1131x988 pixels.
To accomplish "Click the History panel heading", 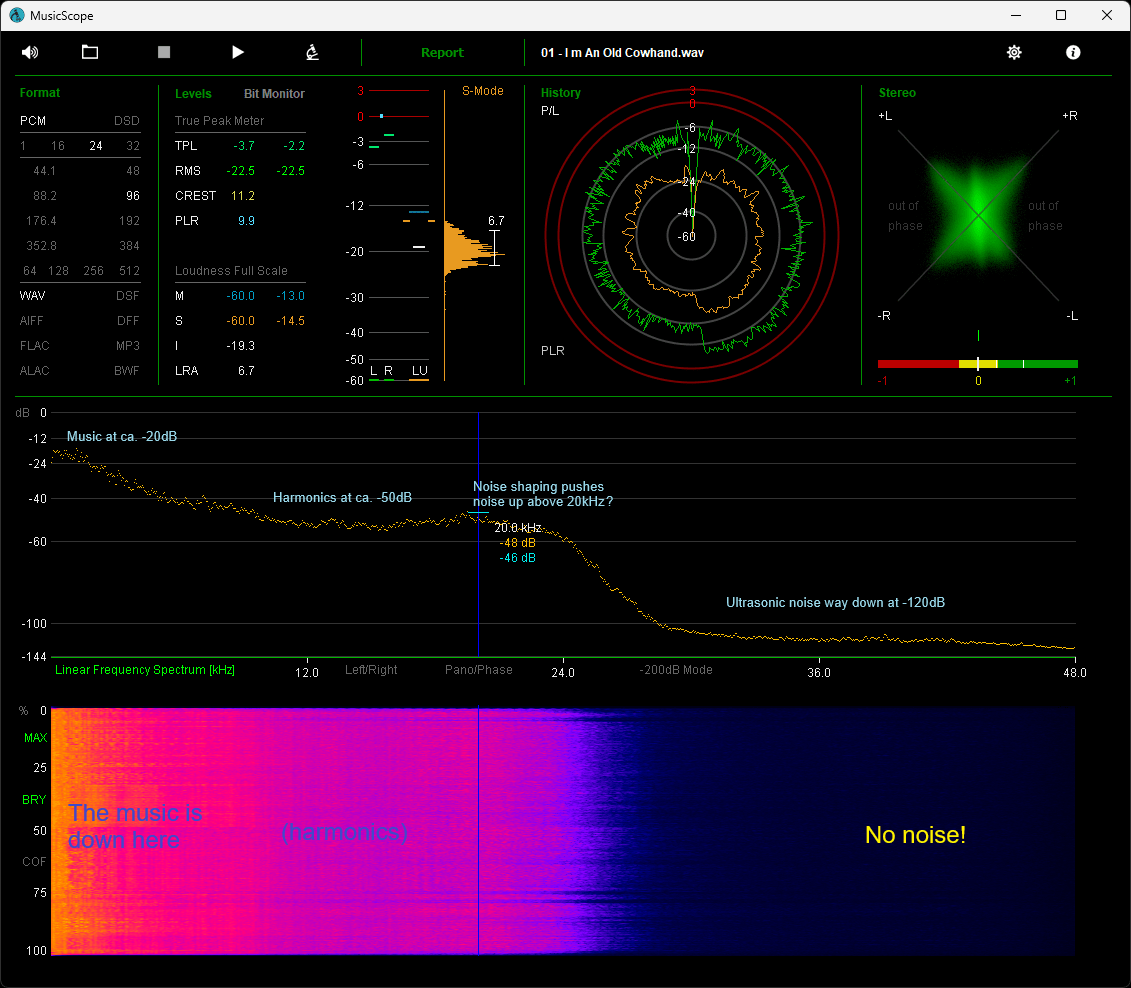I will point(560,93).
